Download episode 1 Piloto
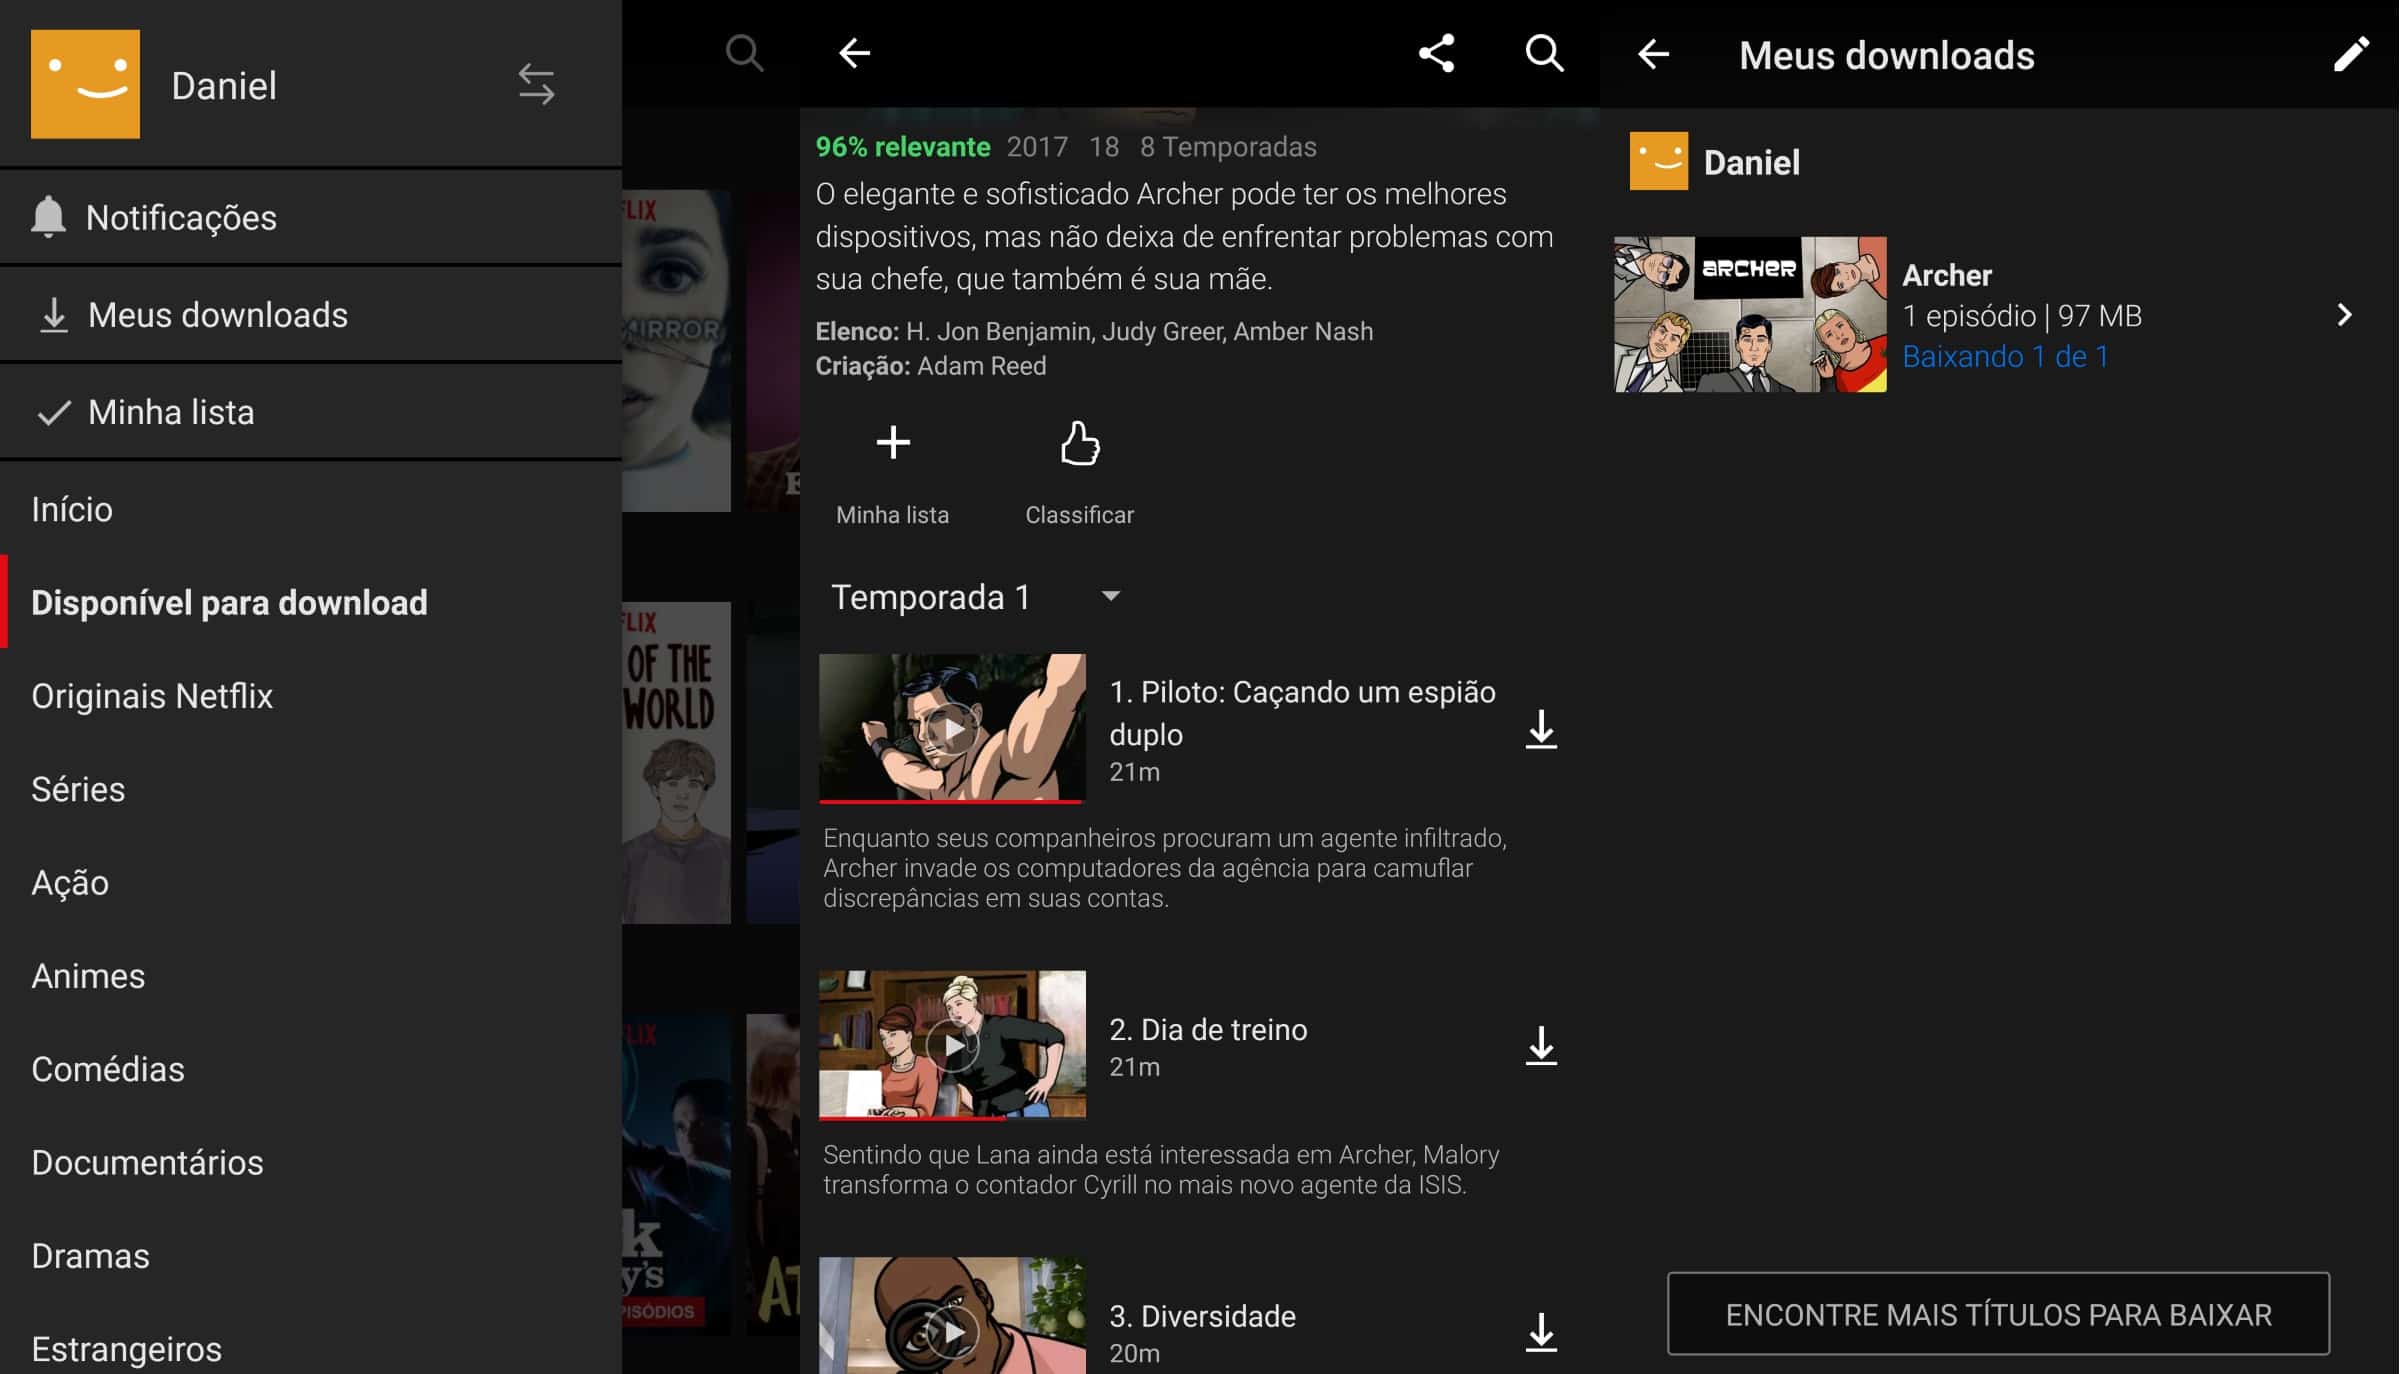Screen dimensions: 2400x1374 point(1541,729)
